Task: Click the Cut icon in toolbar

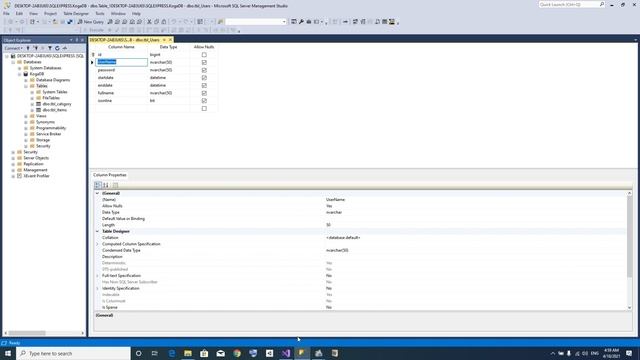Action: tap(149, 22)
